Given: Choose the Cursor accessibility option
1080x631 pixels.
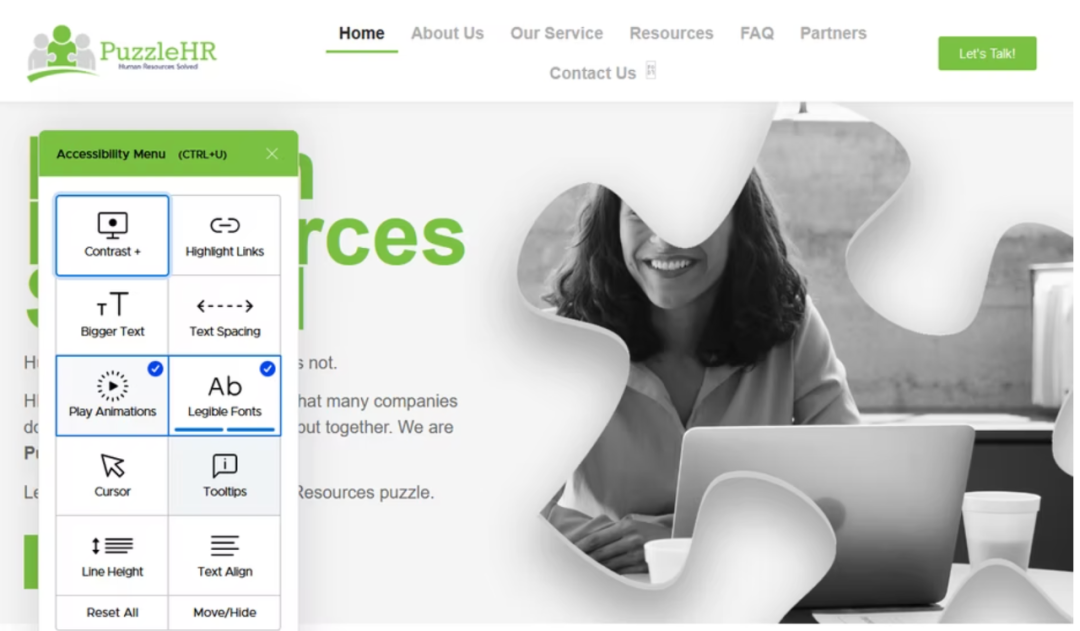Looking at the screenshot, I should point(112,475).
